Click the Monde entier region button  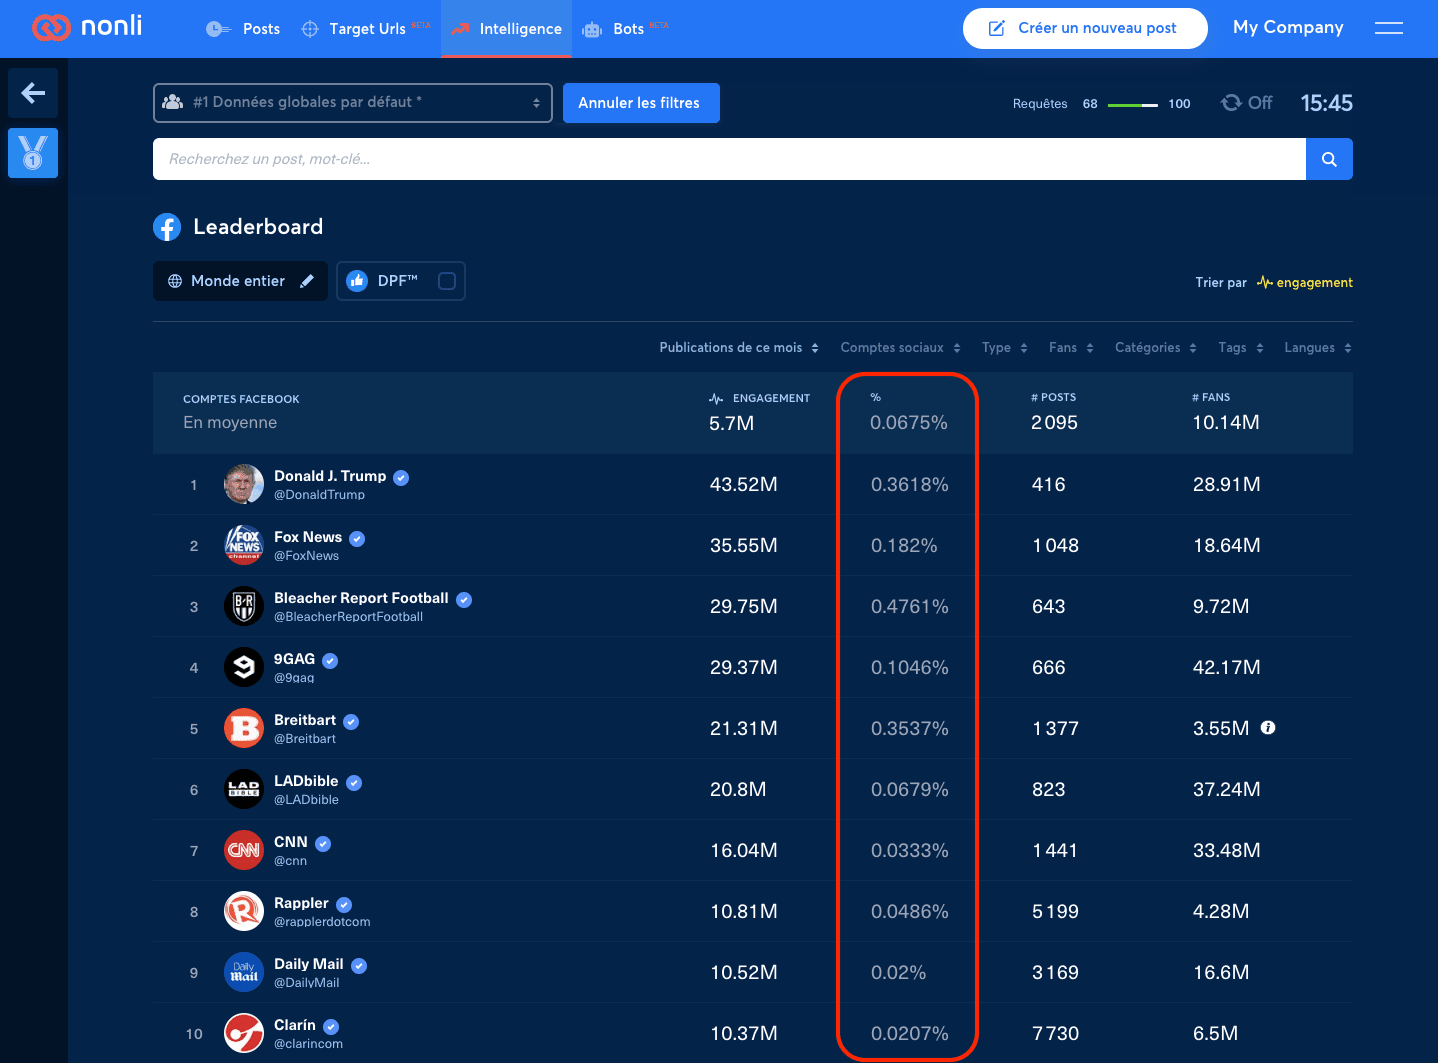click(x=240, y=281)
